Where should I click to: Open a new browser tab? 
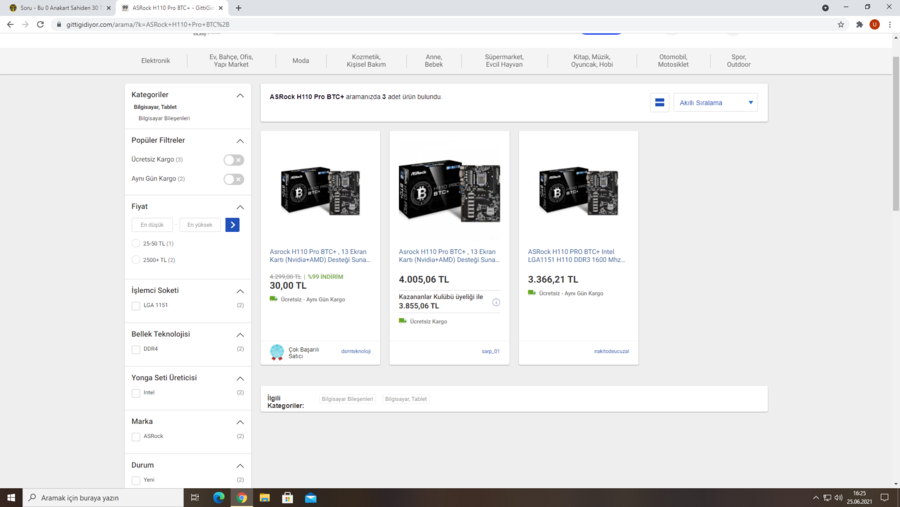(x=238, y=8)
